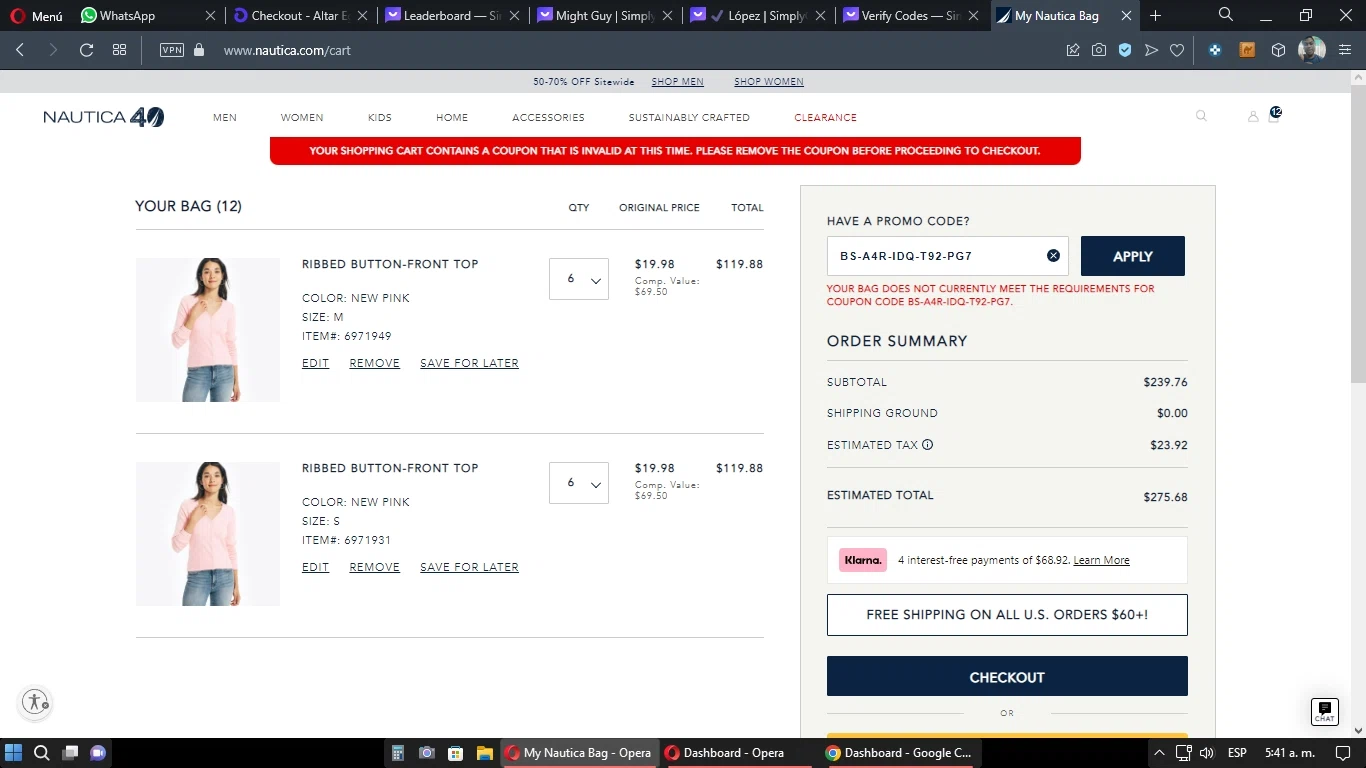Click the APPLY promo code button
The width and height of the screenshot is (1366, 768).
[x=1133, y=256]
